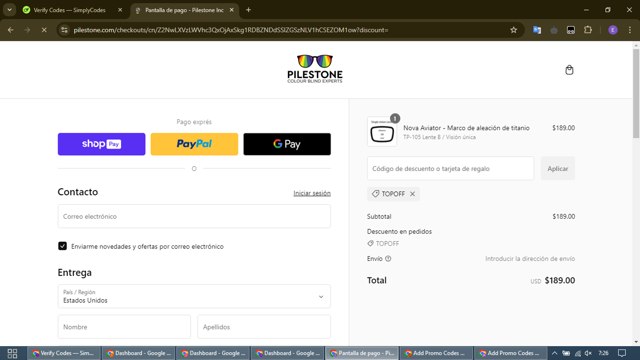Switch to Verify Codes — SimplyCodes tab
The height and width of the screenshot is (360, 640).
pos(69,10)
